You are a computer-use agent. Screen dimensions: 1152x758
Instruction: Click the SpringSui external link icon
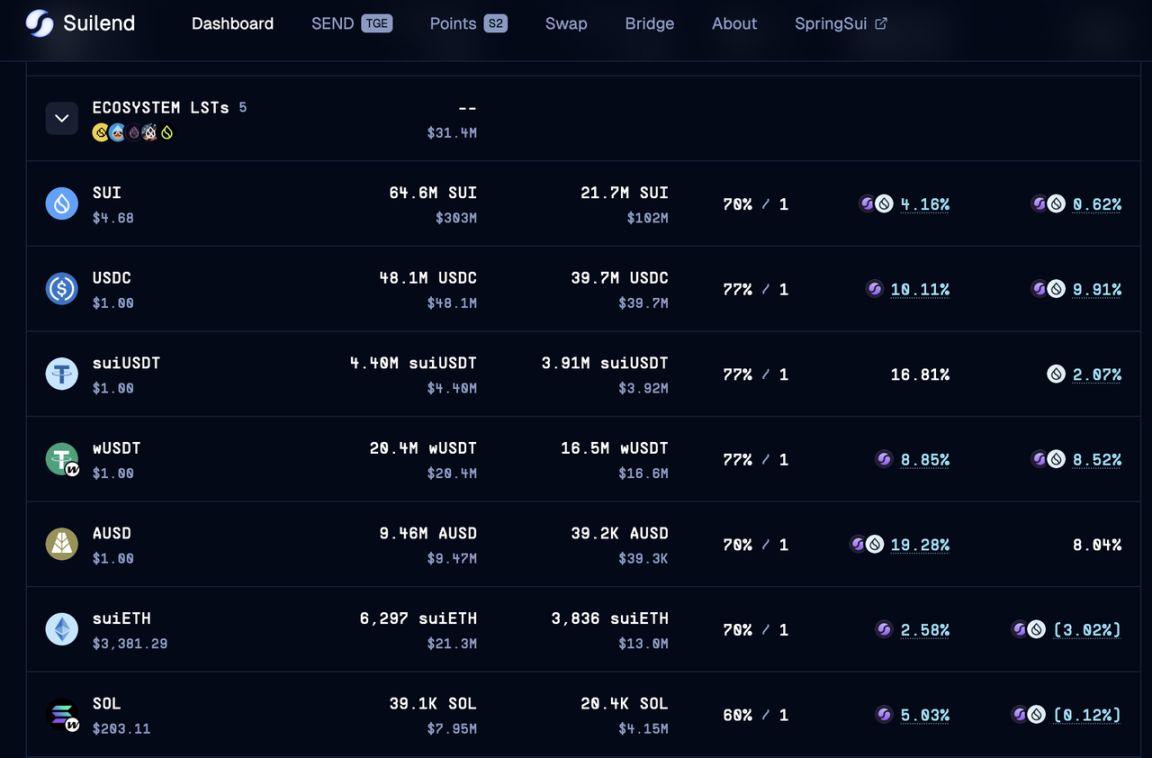point(881,23)
